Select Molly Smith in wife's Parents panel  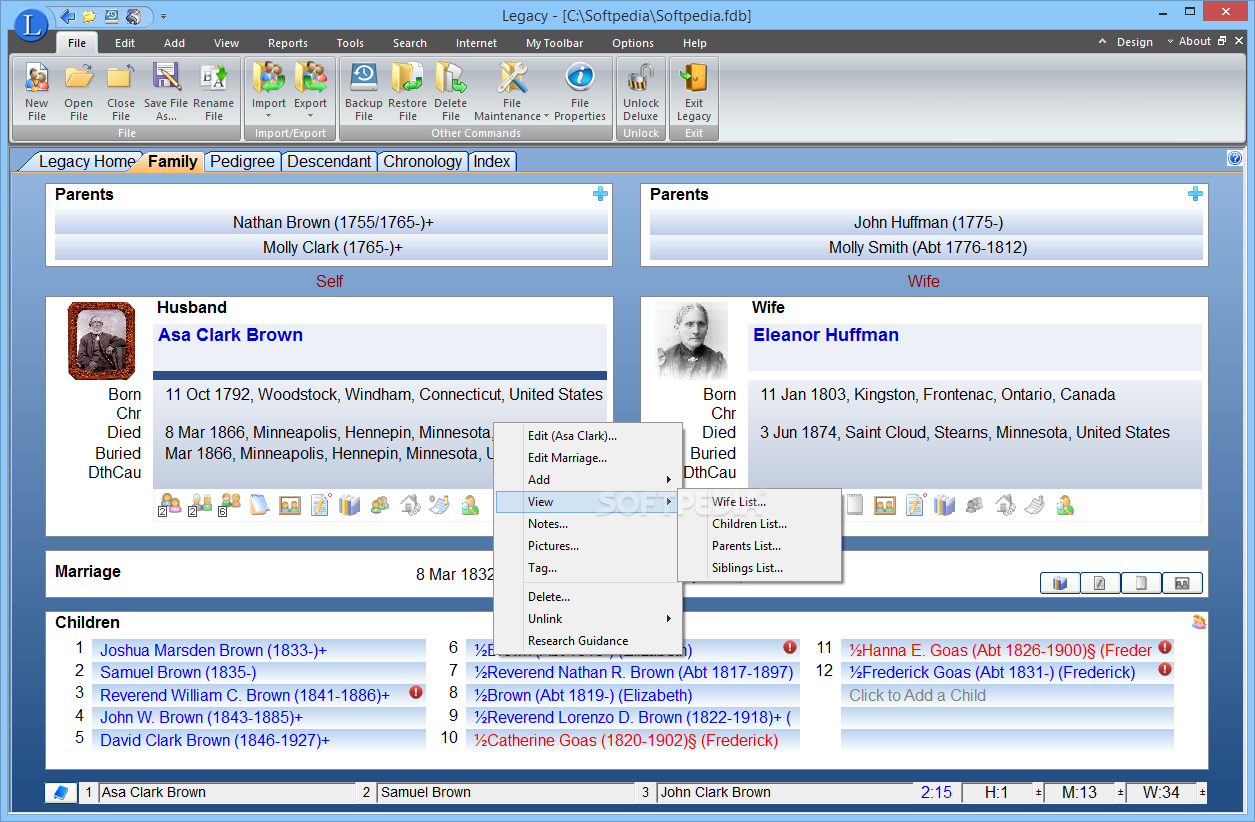tap(926, 247)
